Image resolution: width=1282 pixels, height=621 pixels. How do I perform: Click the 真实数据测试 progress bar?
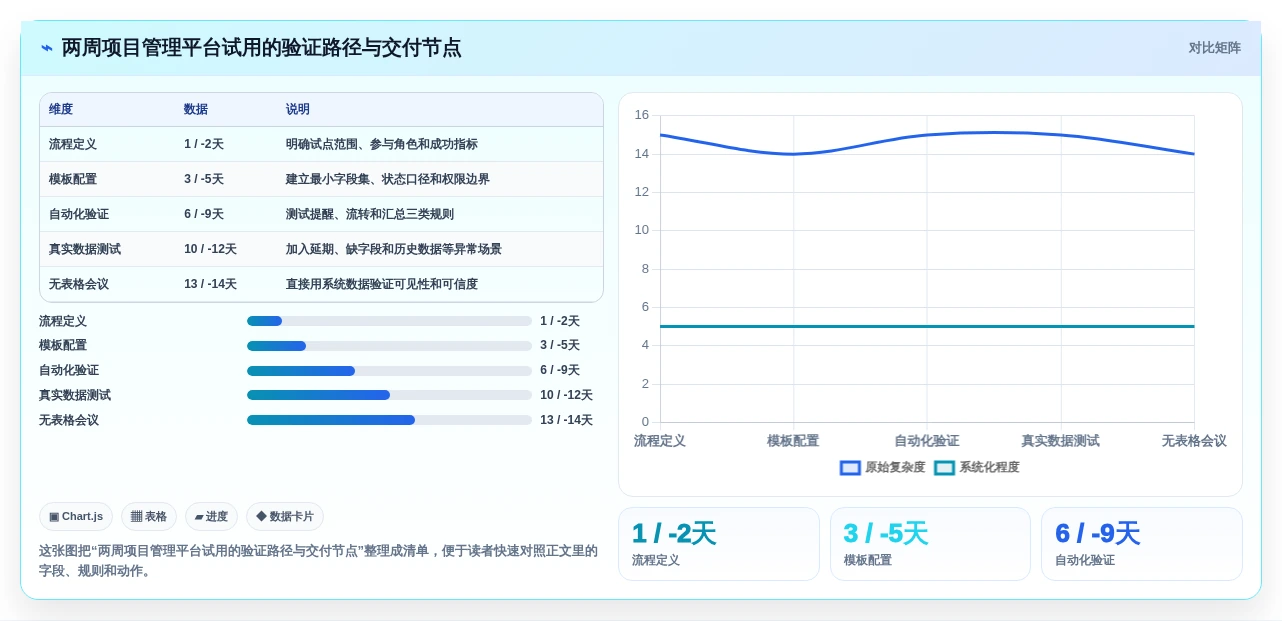click(x=389, y=395)
